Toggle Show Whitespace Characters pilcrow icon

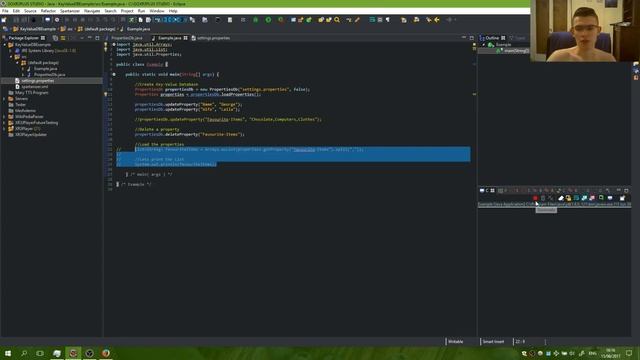click(x=388, y=20)
